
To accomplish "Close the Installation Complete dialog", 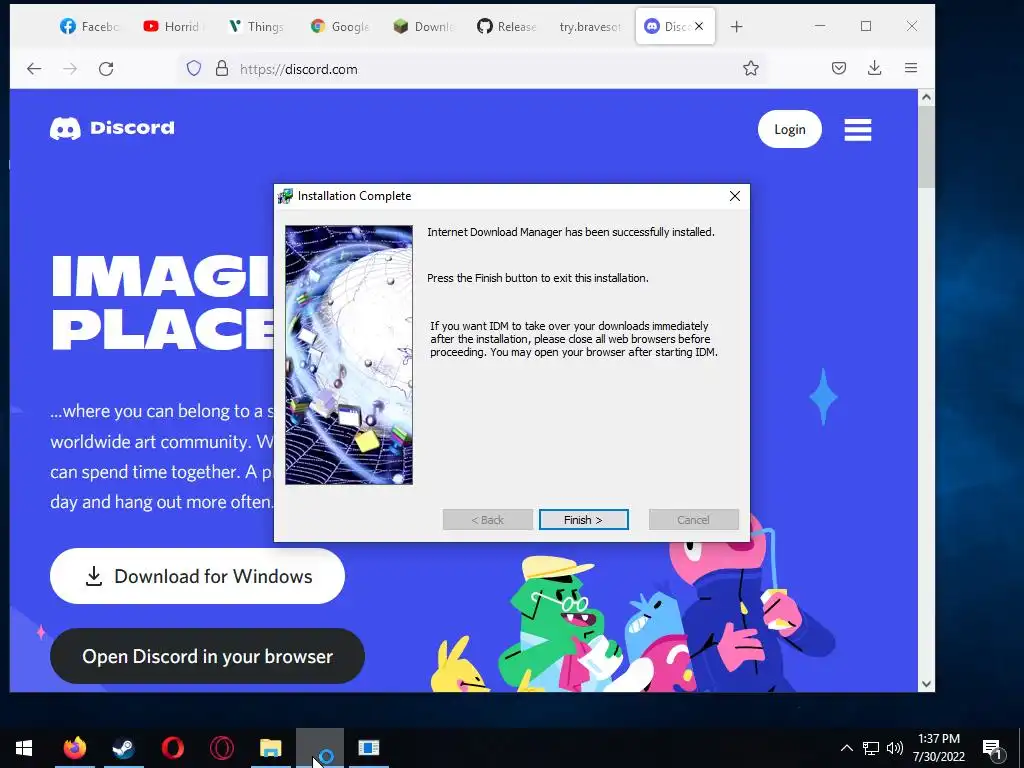I will [x=735, y=196].
